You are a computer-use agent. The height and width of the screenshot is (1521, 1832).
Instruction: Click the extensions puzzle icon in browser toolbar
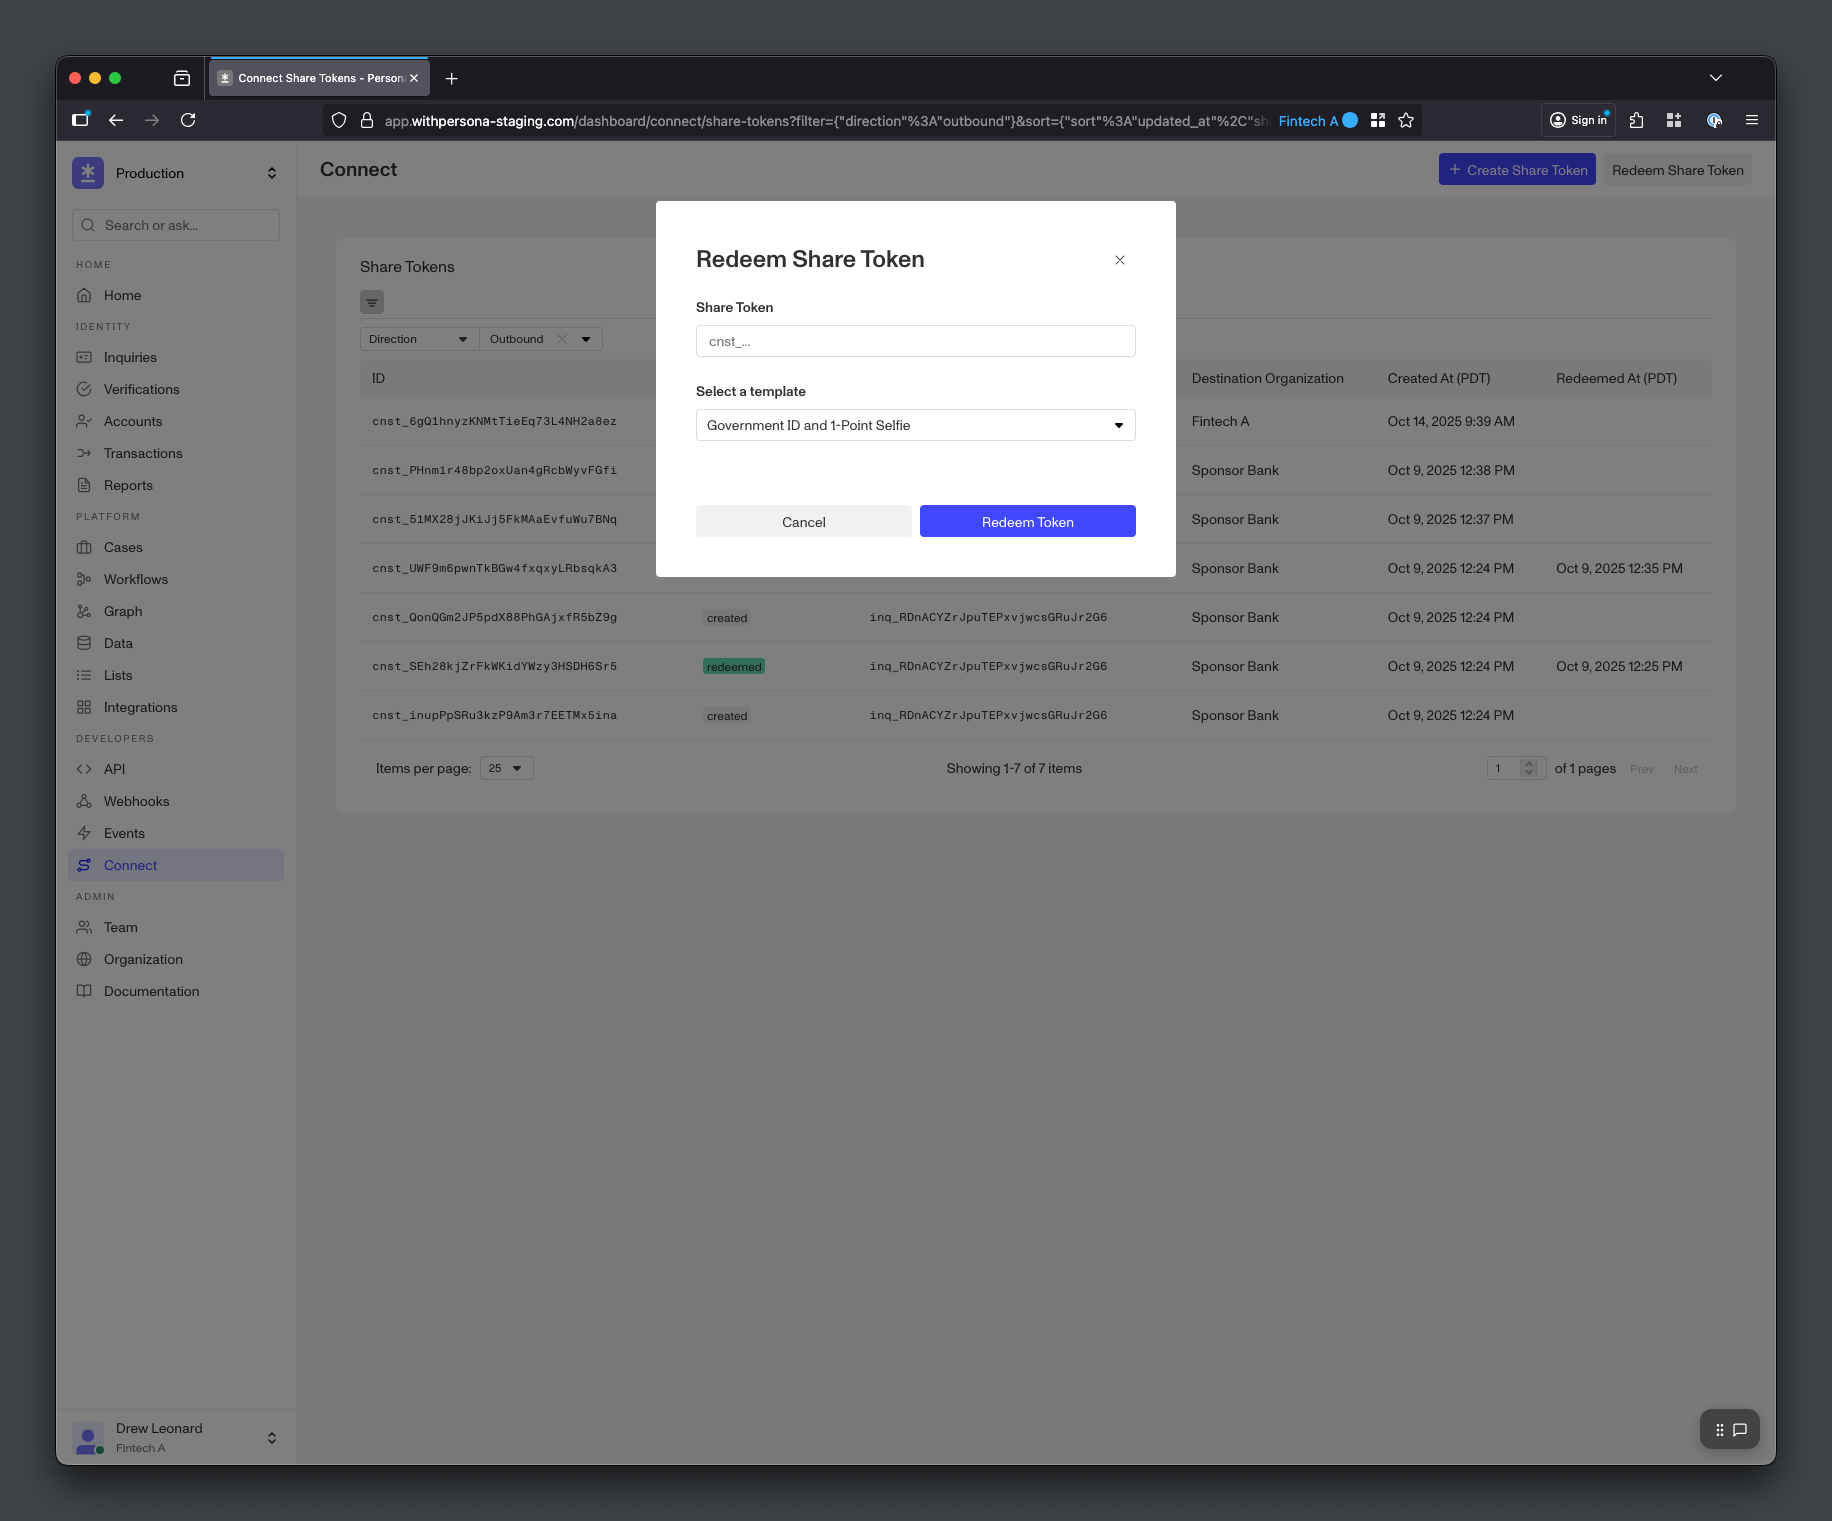(1636, 120)
